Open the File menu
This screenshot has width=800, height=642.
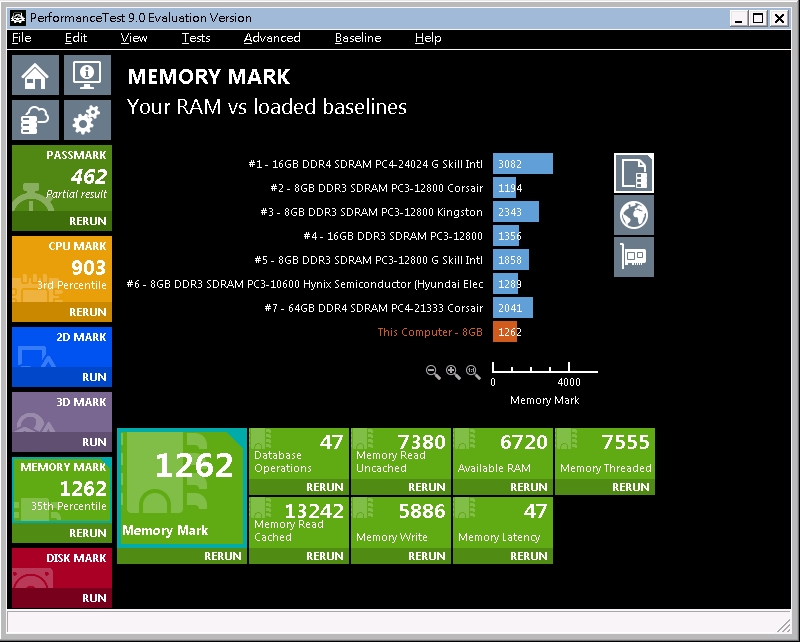tap(21, 38)
